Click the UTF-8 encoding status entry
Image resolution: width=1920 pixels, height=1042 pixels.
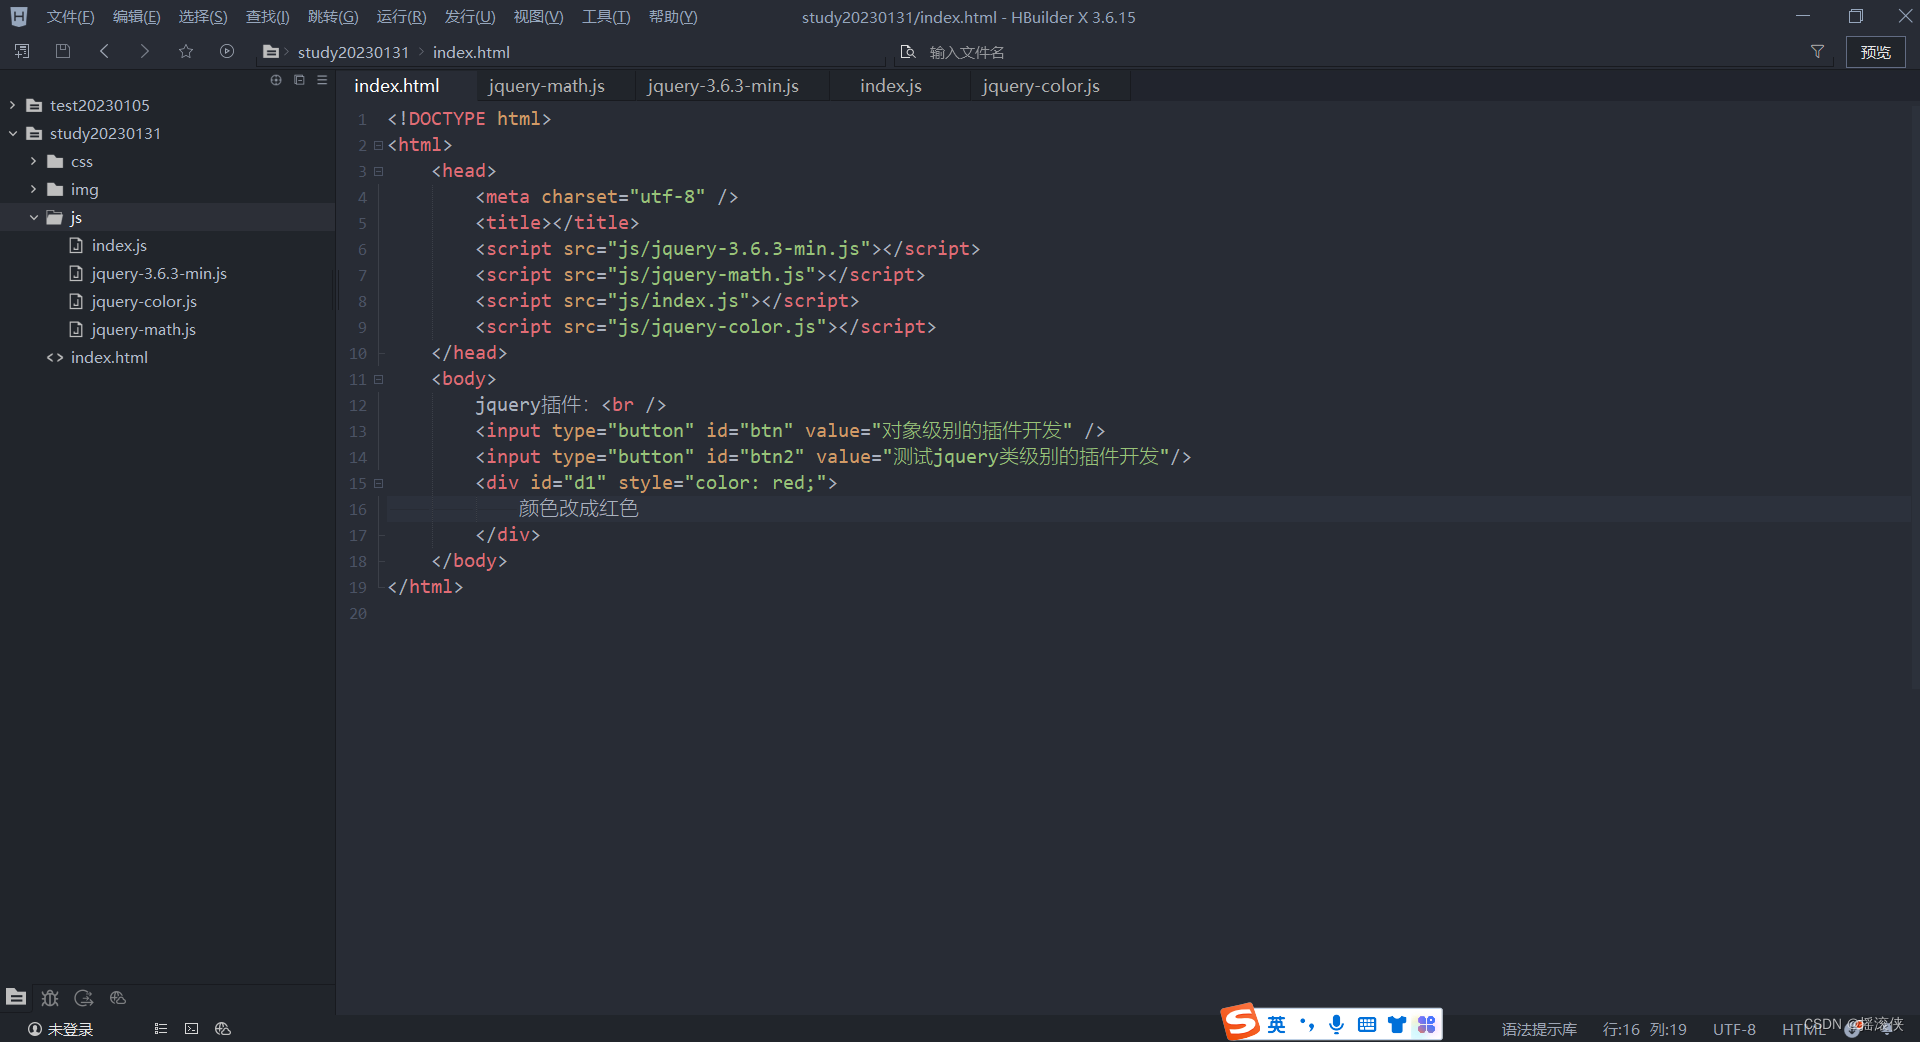pyautogui.click(x=1734, y=1029)
